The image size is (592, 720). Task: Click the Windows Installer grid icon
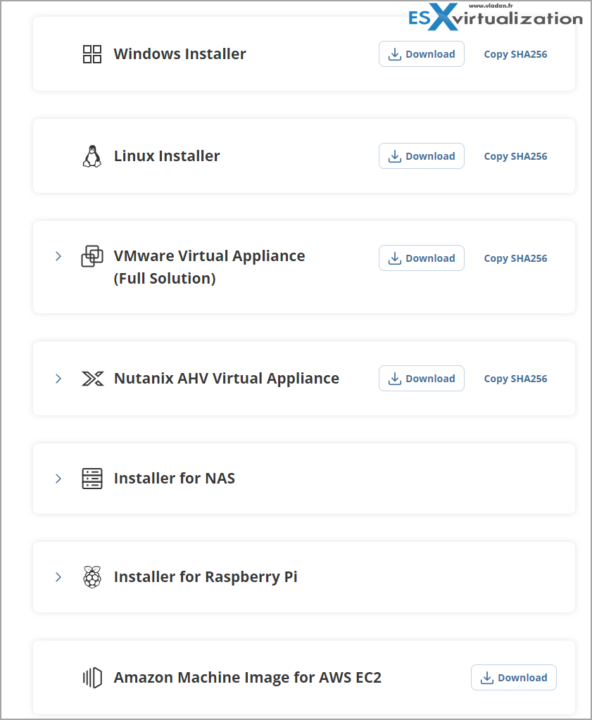tap(92, 54)
